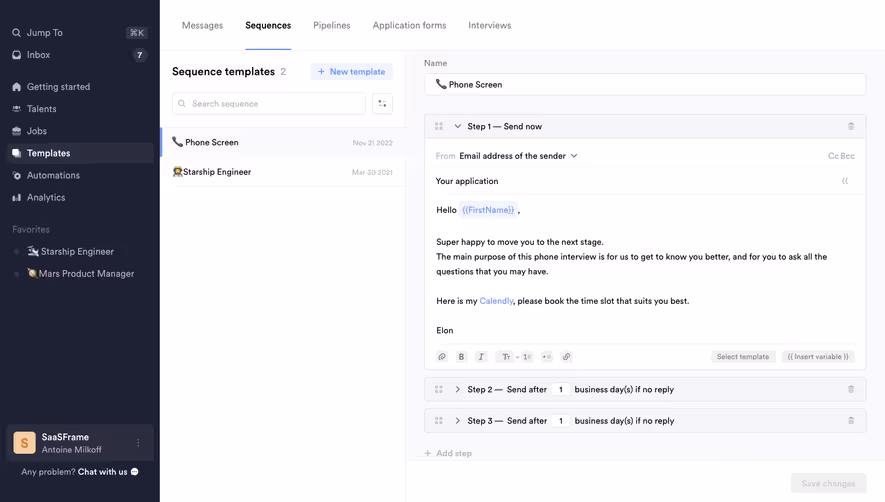The width and height of the screenshot is (885, 502).
Task: Select the Sequences tab
Action: click(268, 25)
